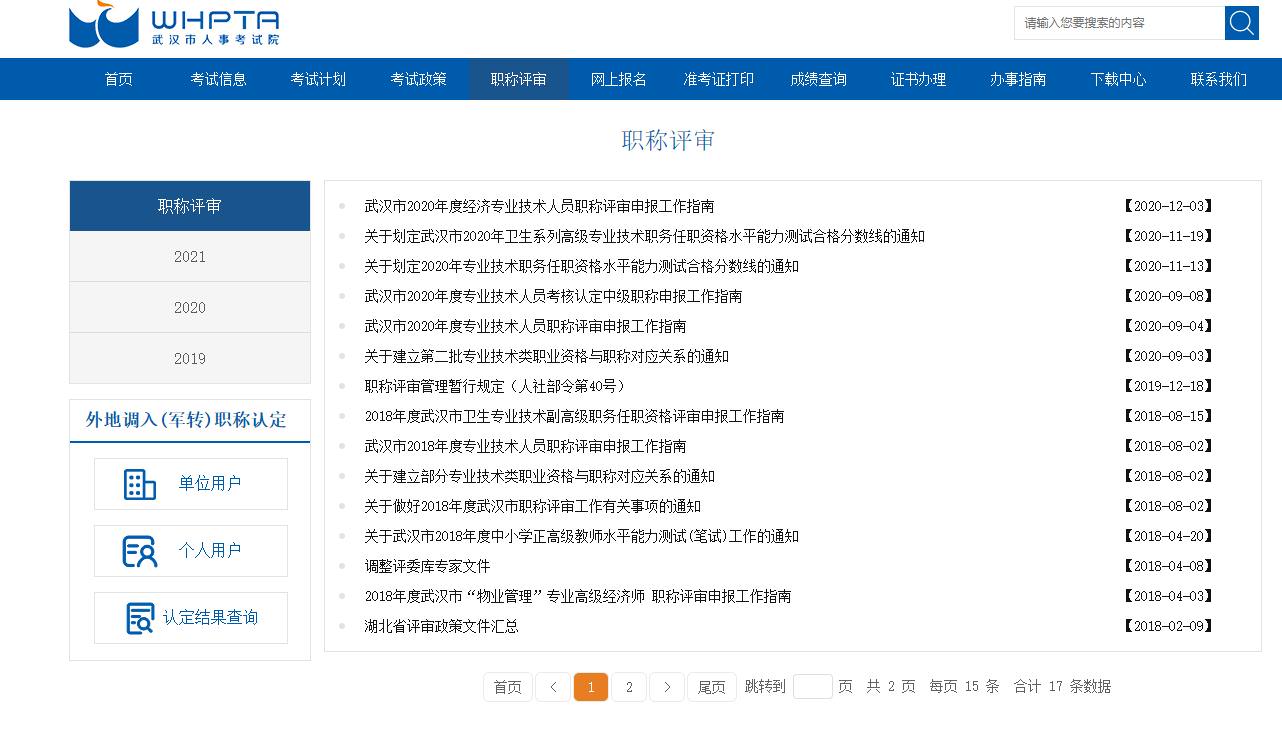1282x731 pixels.
Task: Open 中小学正高级教师水平能力测试 notice
Action: tap(581, 536)
